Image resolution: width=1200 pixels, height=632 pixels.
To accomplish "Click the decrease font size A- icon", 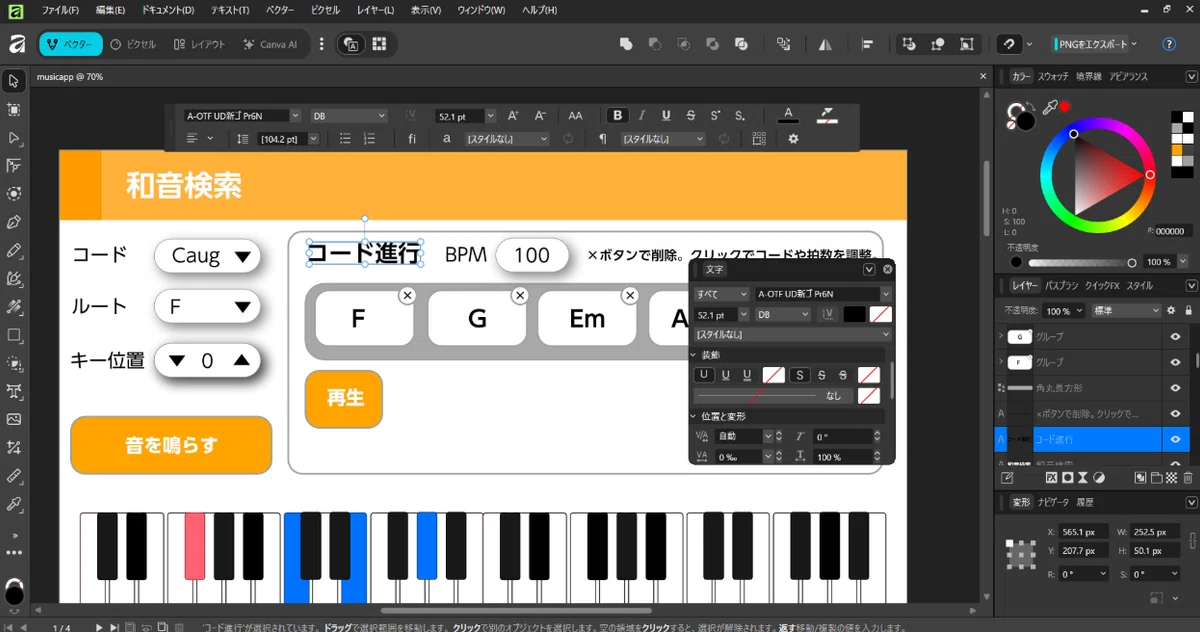I will (x=541, y=116).
